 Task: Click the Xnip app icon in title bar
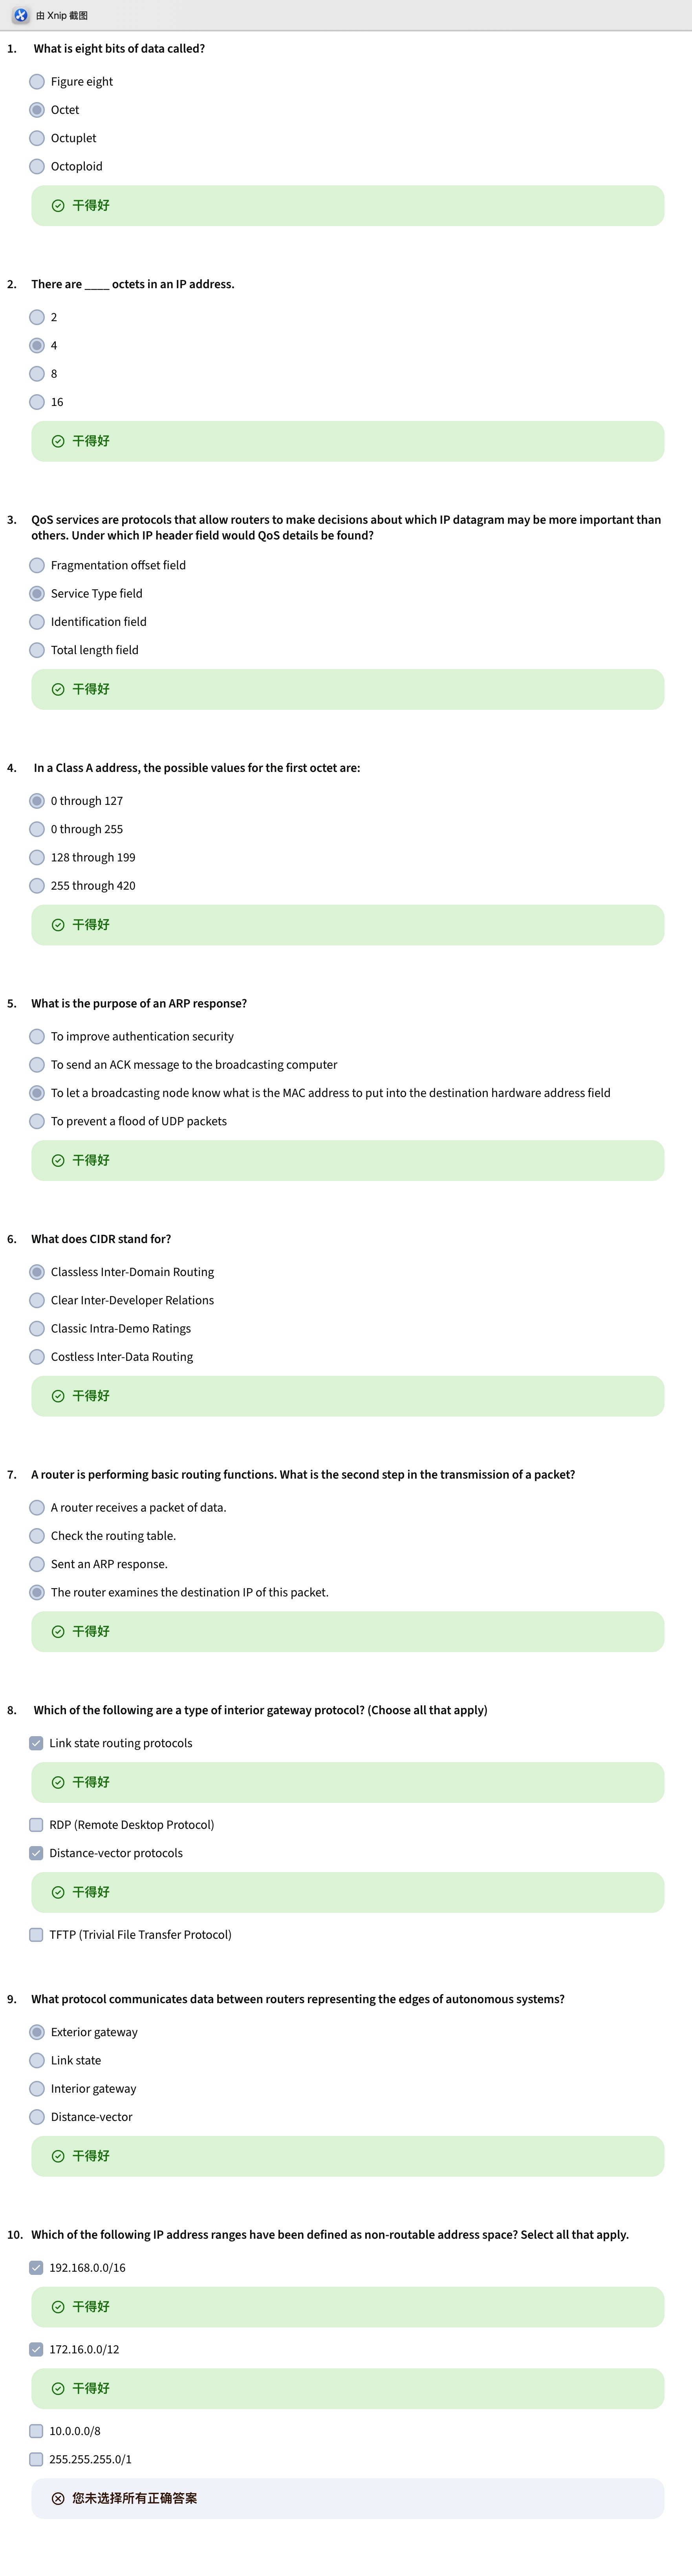tap(20, 15)
